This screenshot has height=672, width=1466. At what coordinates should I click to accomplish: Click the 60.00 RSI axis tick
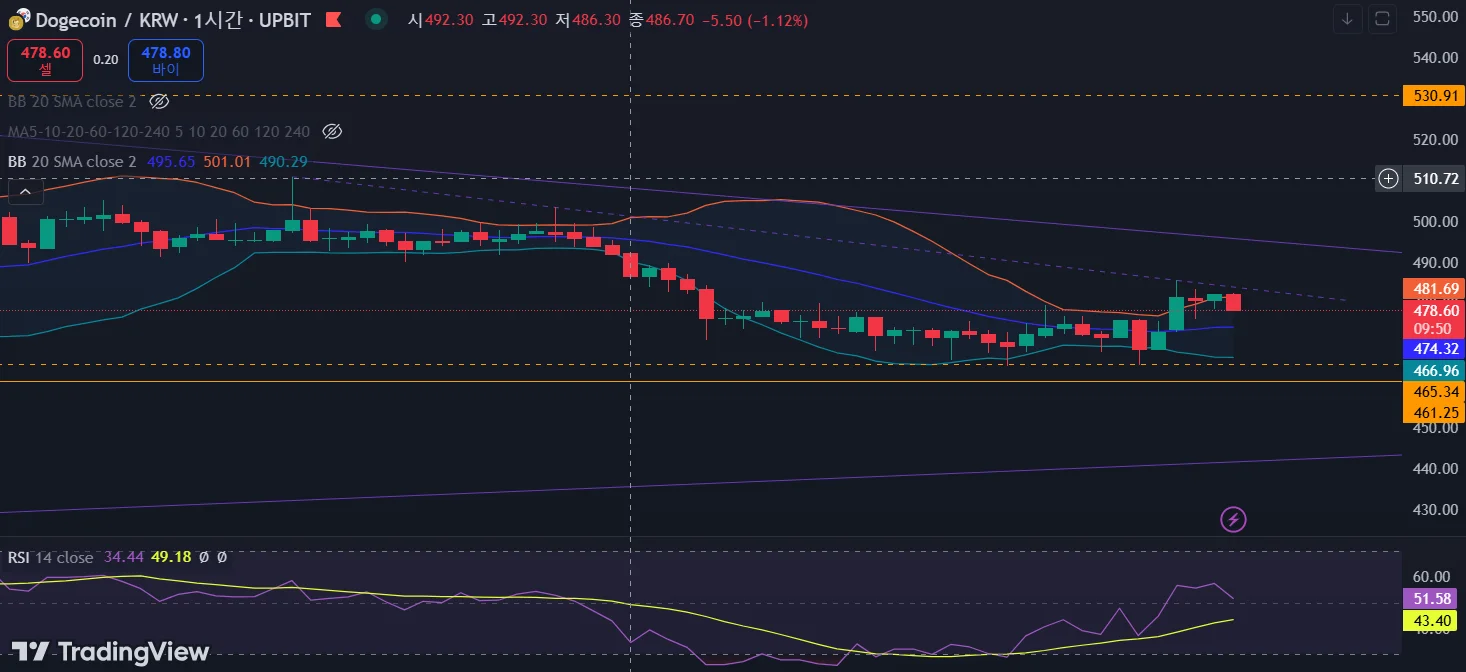1433,577
